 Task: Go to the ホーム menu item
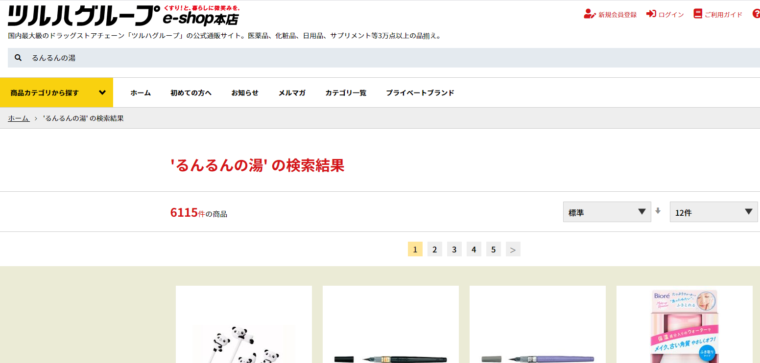pos(141,93)
